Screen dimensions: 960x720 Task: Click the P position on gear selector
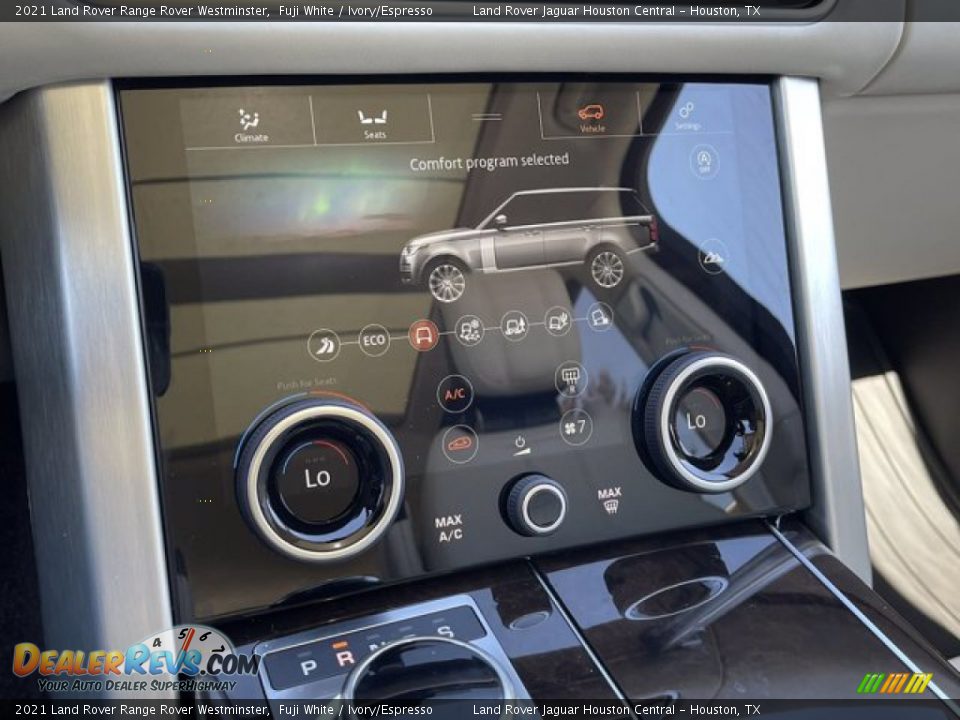[x=309, y=667]
